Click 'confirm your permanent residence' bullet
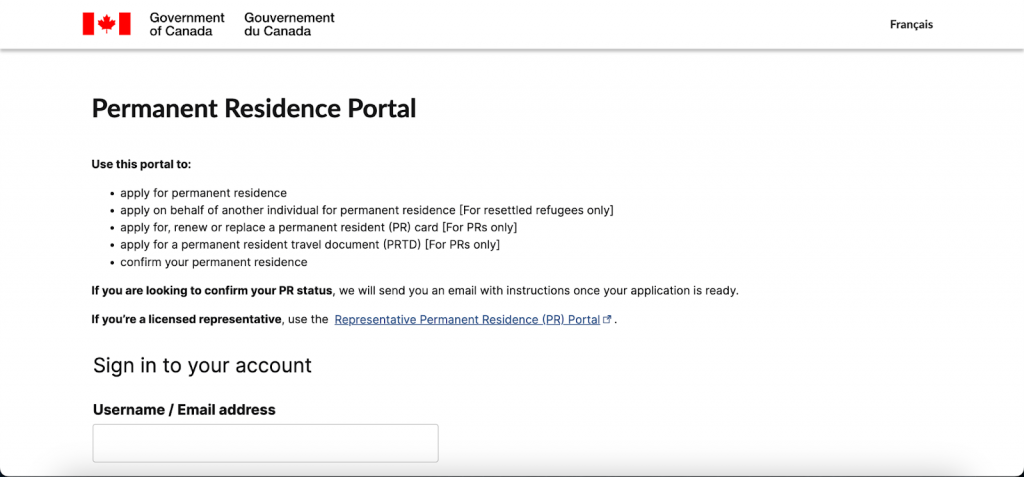This screenshot has height=477, width=1024. click(x=214, y=262)
